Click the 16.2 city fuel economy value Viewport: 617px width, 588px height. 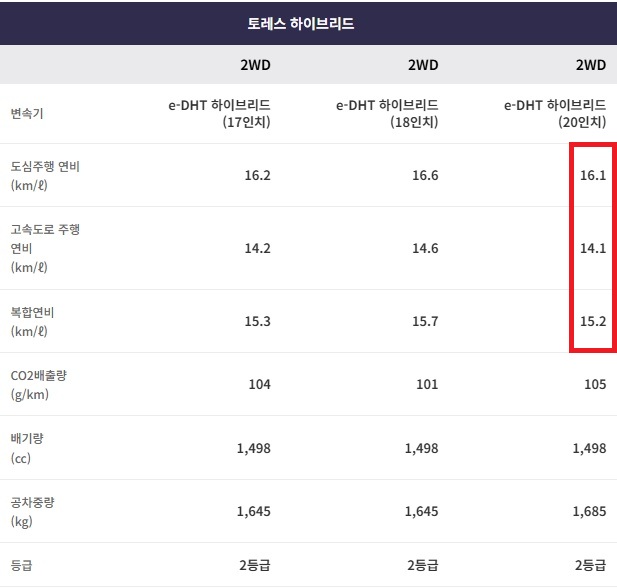(x=257, y=175)
